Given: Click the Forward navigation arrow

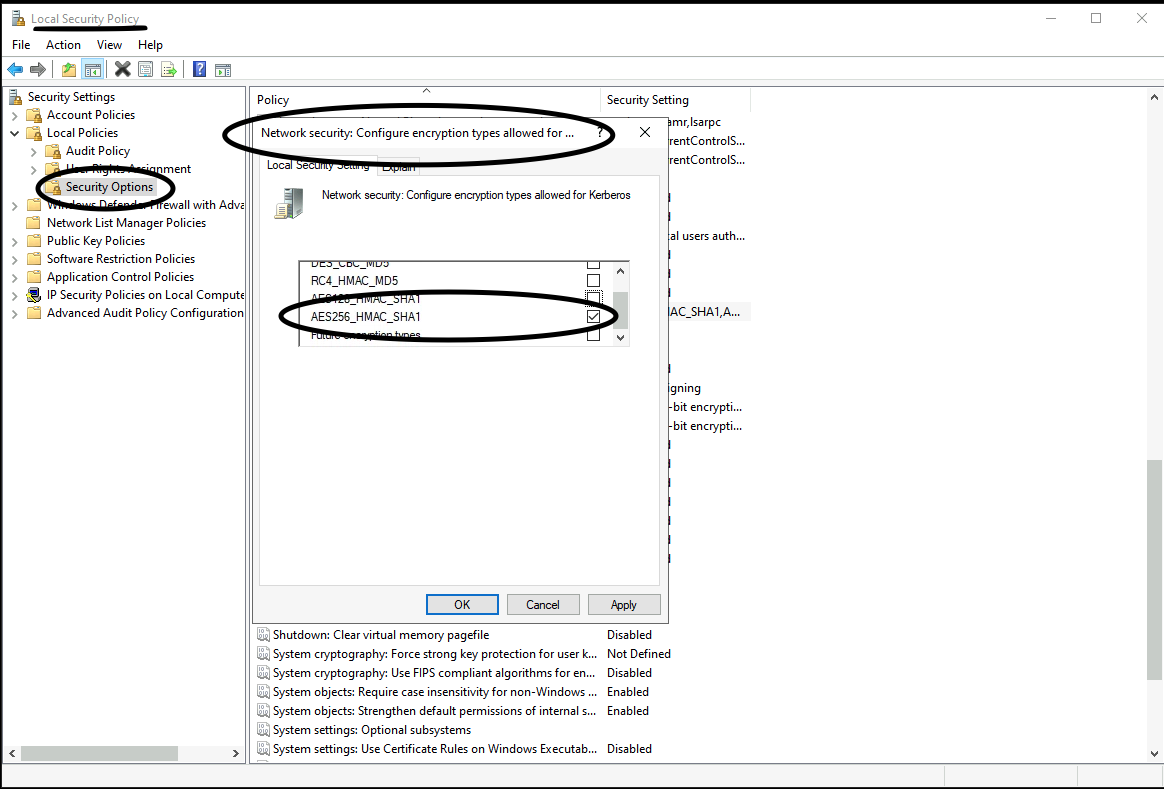Looking at the screenshot, I should point(38,69).
